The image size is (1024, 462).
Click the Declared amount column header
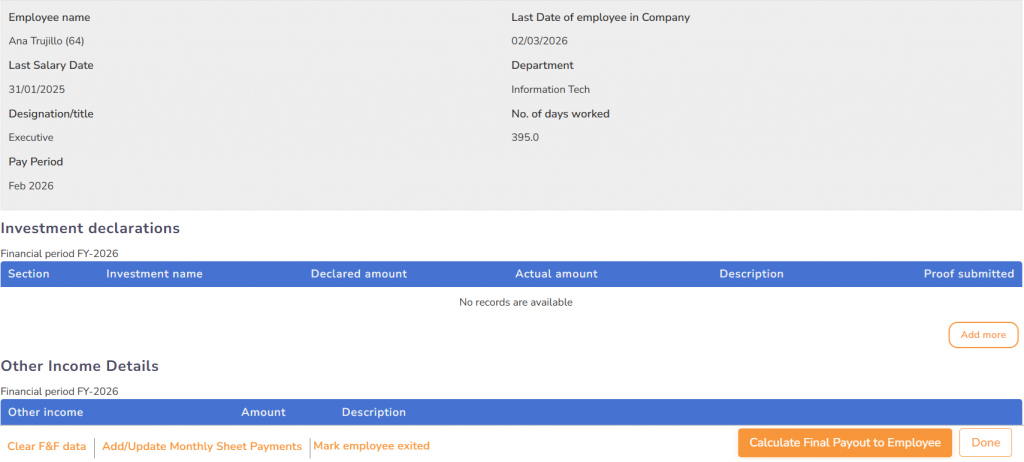(359, 274)
